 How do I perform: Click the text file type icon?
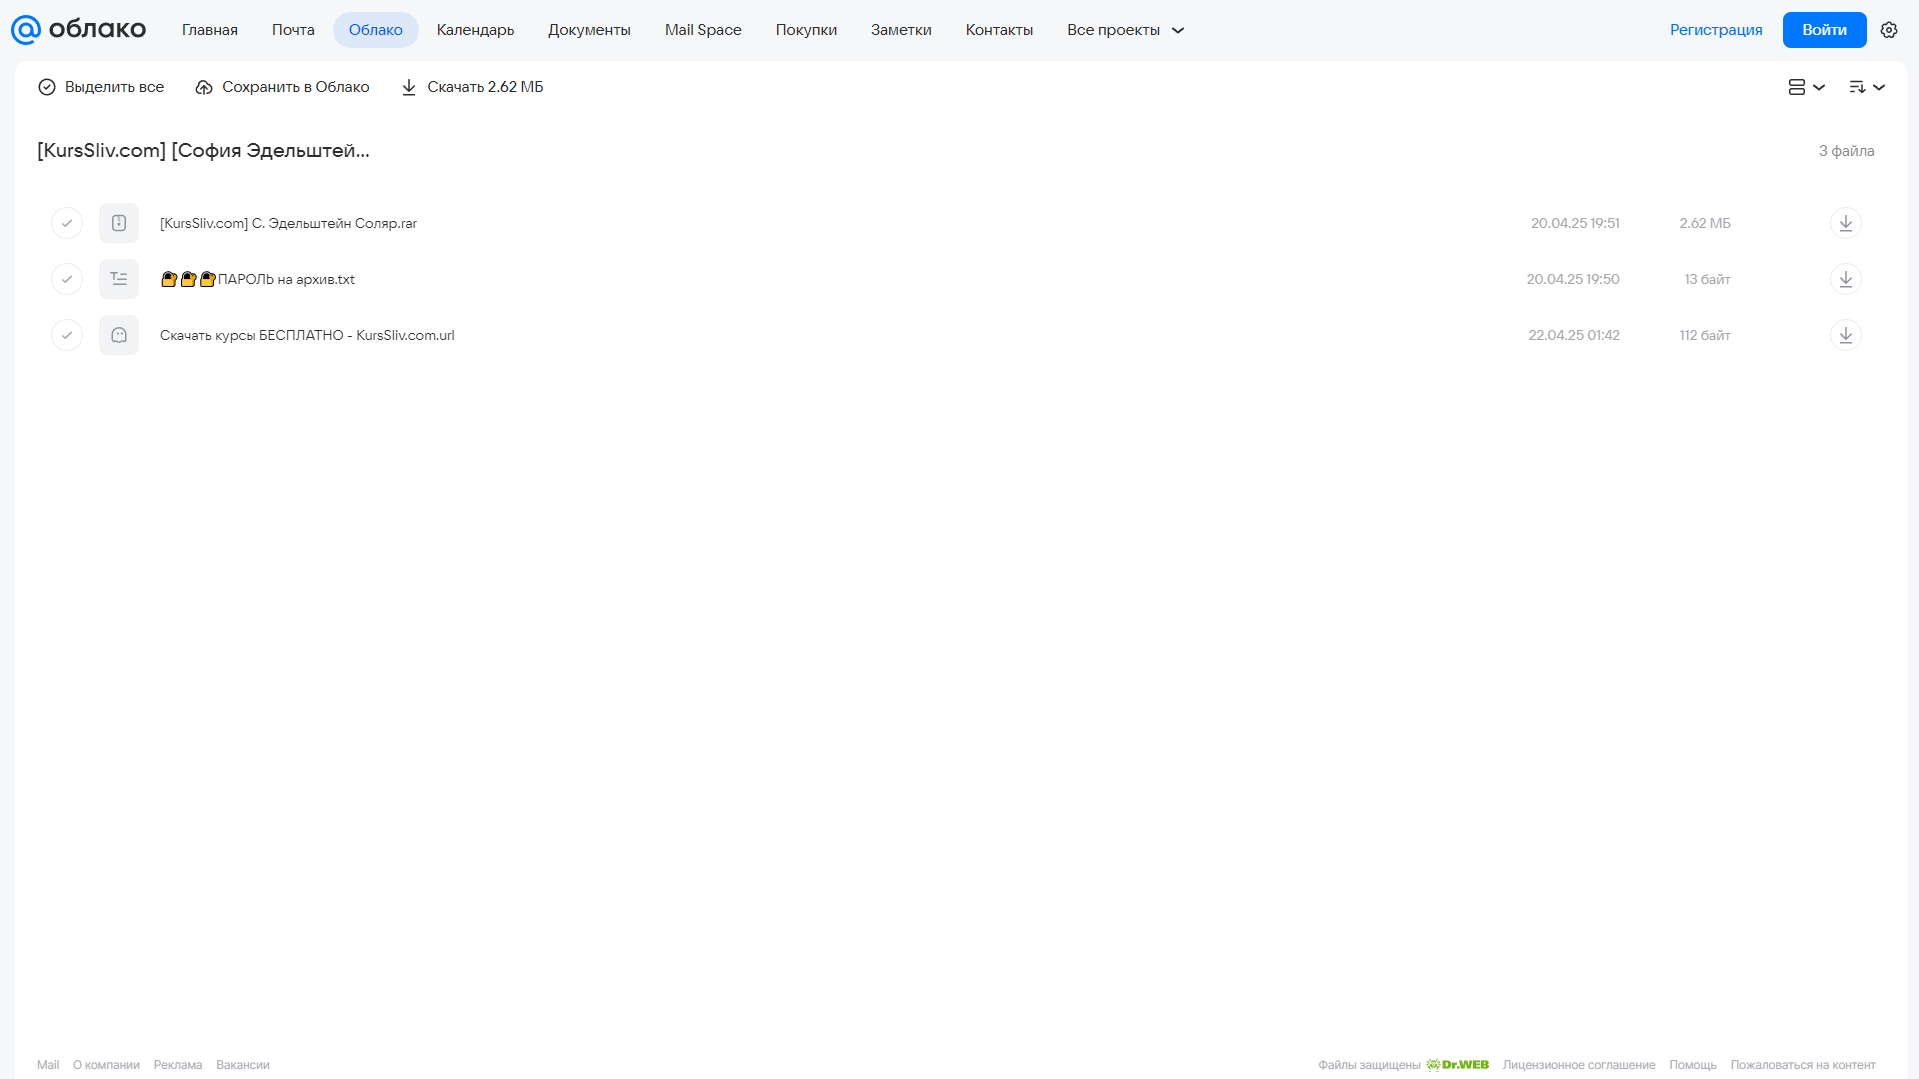coord(119,279)
